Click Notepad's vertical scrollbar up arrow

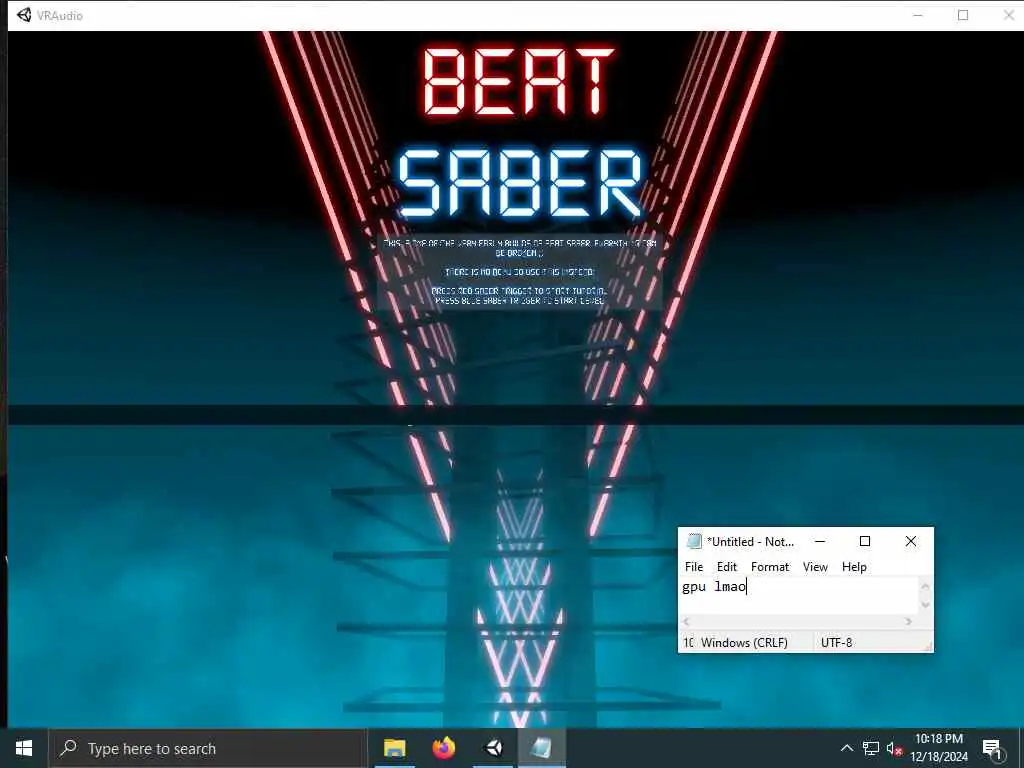925,586
